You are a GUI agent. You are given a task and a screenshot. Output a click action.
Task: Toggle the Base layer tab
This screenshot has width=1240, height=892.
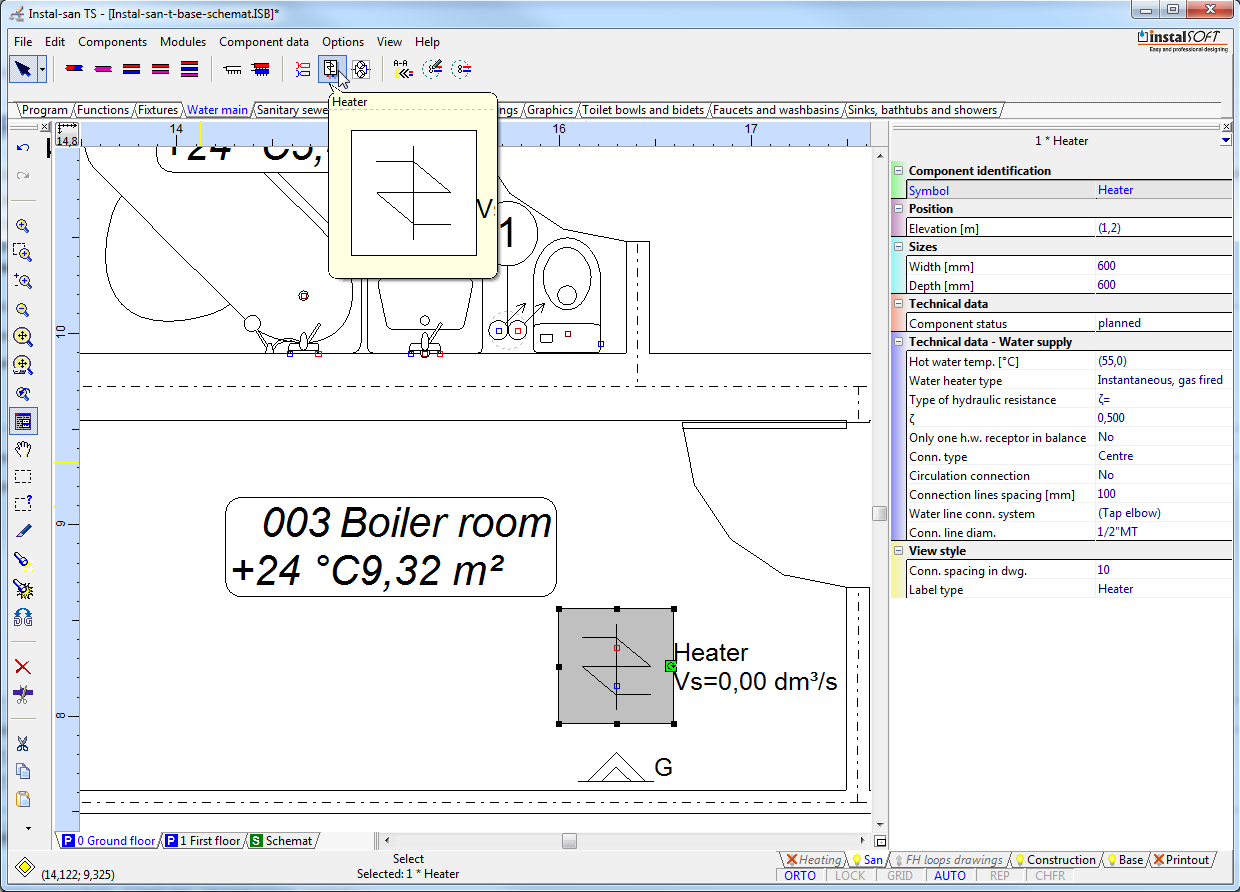pos(1124,860)
